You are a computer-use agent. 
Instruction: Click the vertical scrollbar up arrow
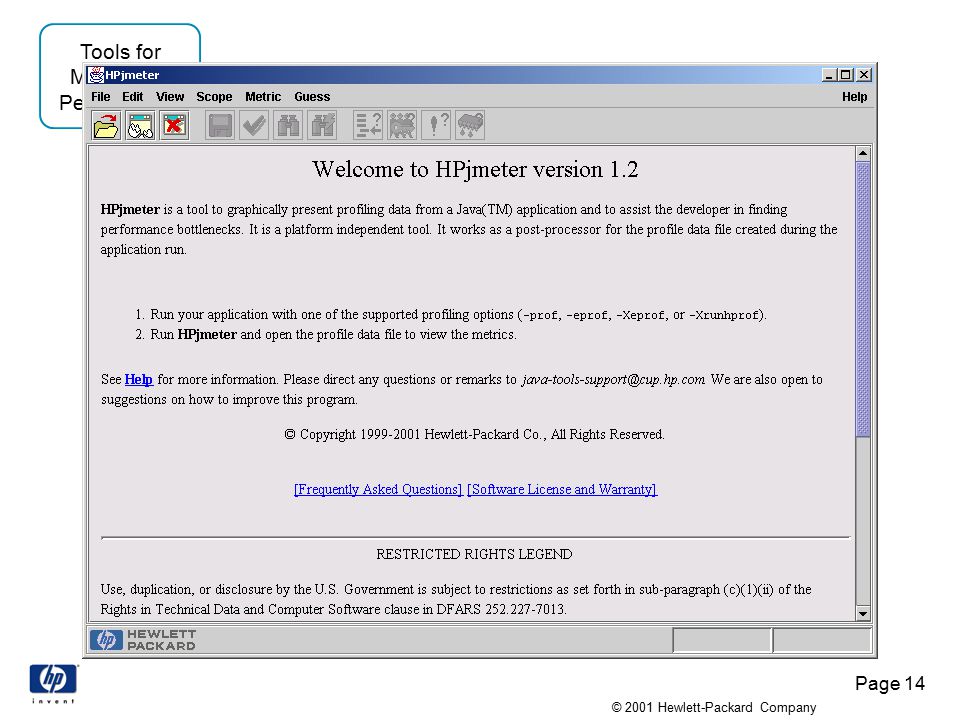tap(863, 153)
